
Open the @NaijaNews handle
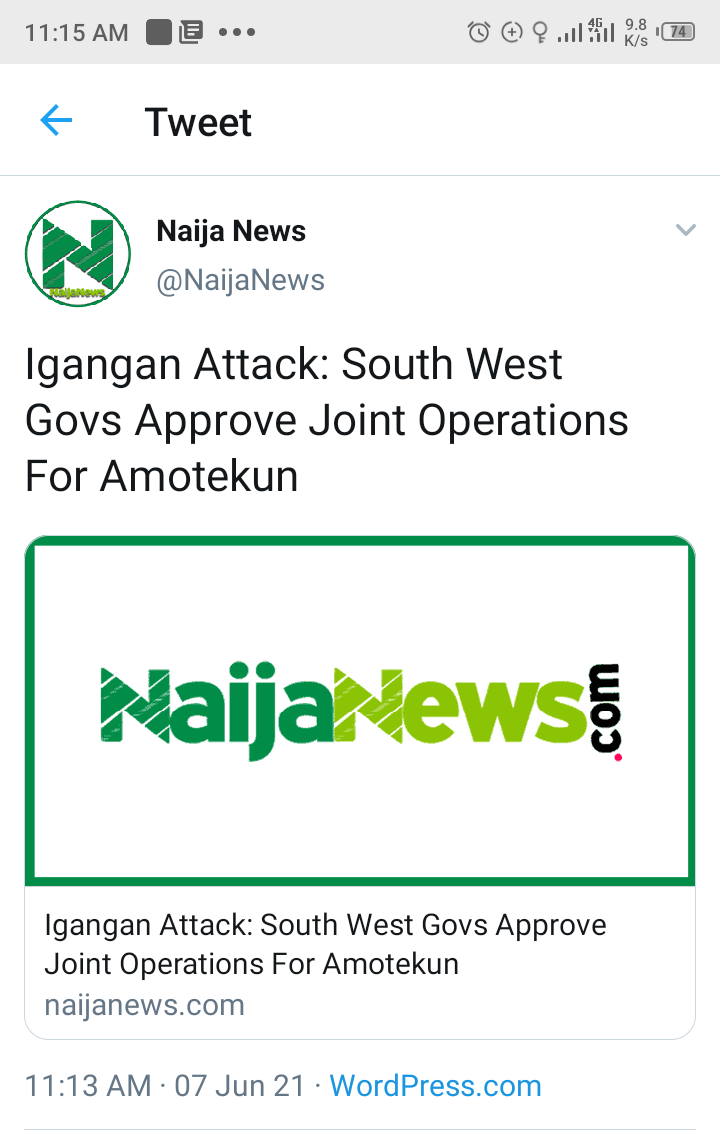tap(241, 280)
